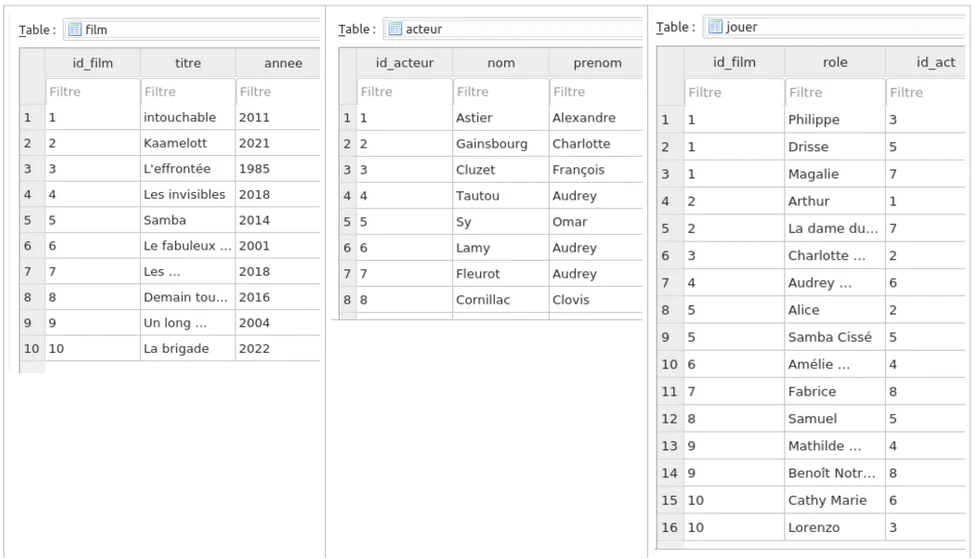Focus the filter field under role

[x=835, y=93]
